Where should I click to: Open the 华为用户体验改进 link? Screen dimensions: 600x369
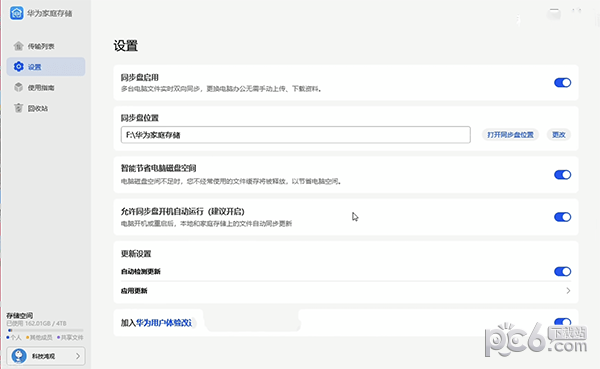(164, 323)
